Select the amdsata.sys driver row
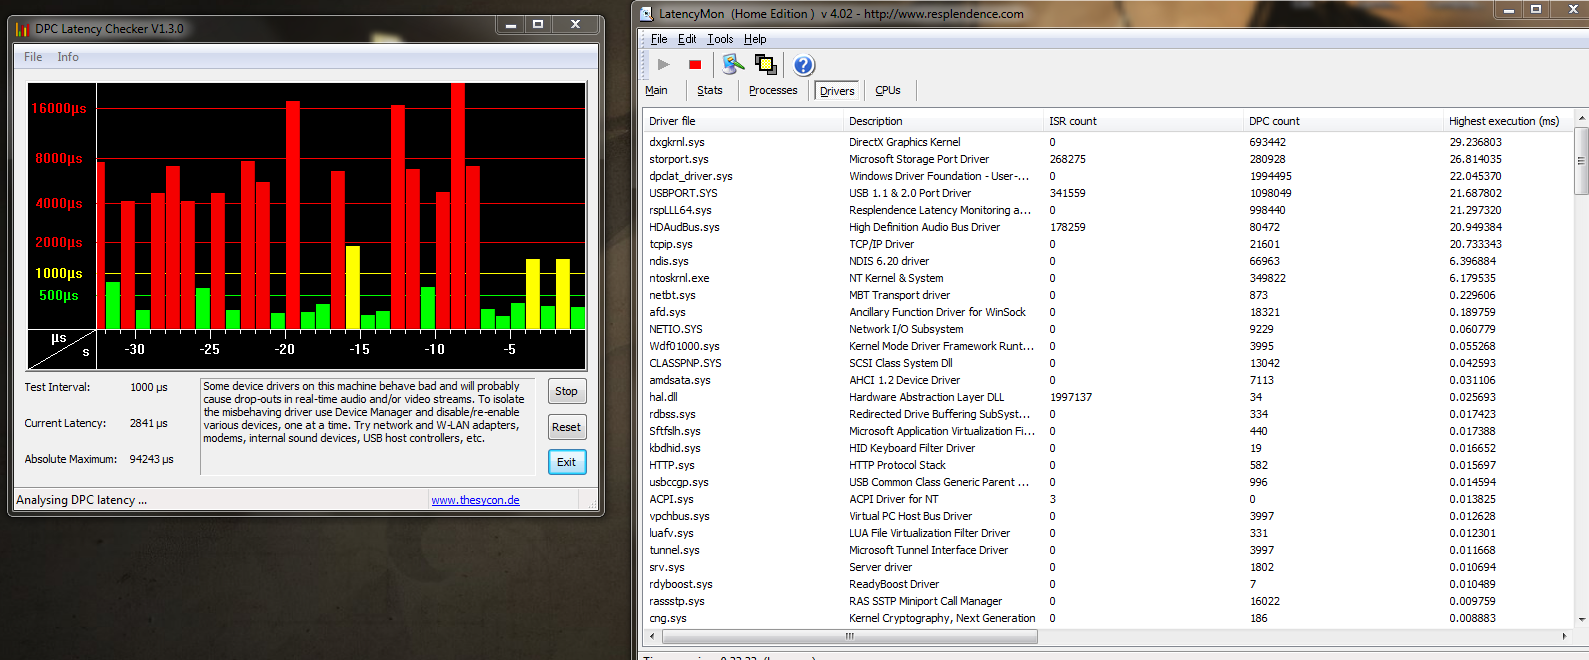This screenshot has width=1589, height=660. coord(1109,380)
